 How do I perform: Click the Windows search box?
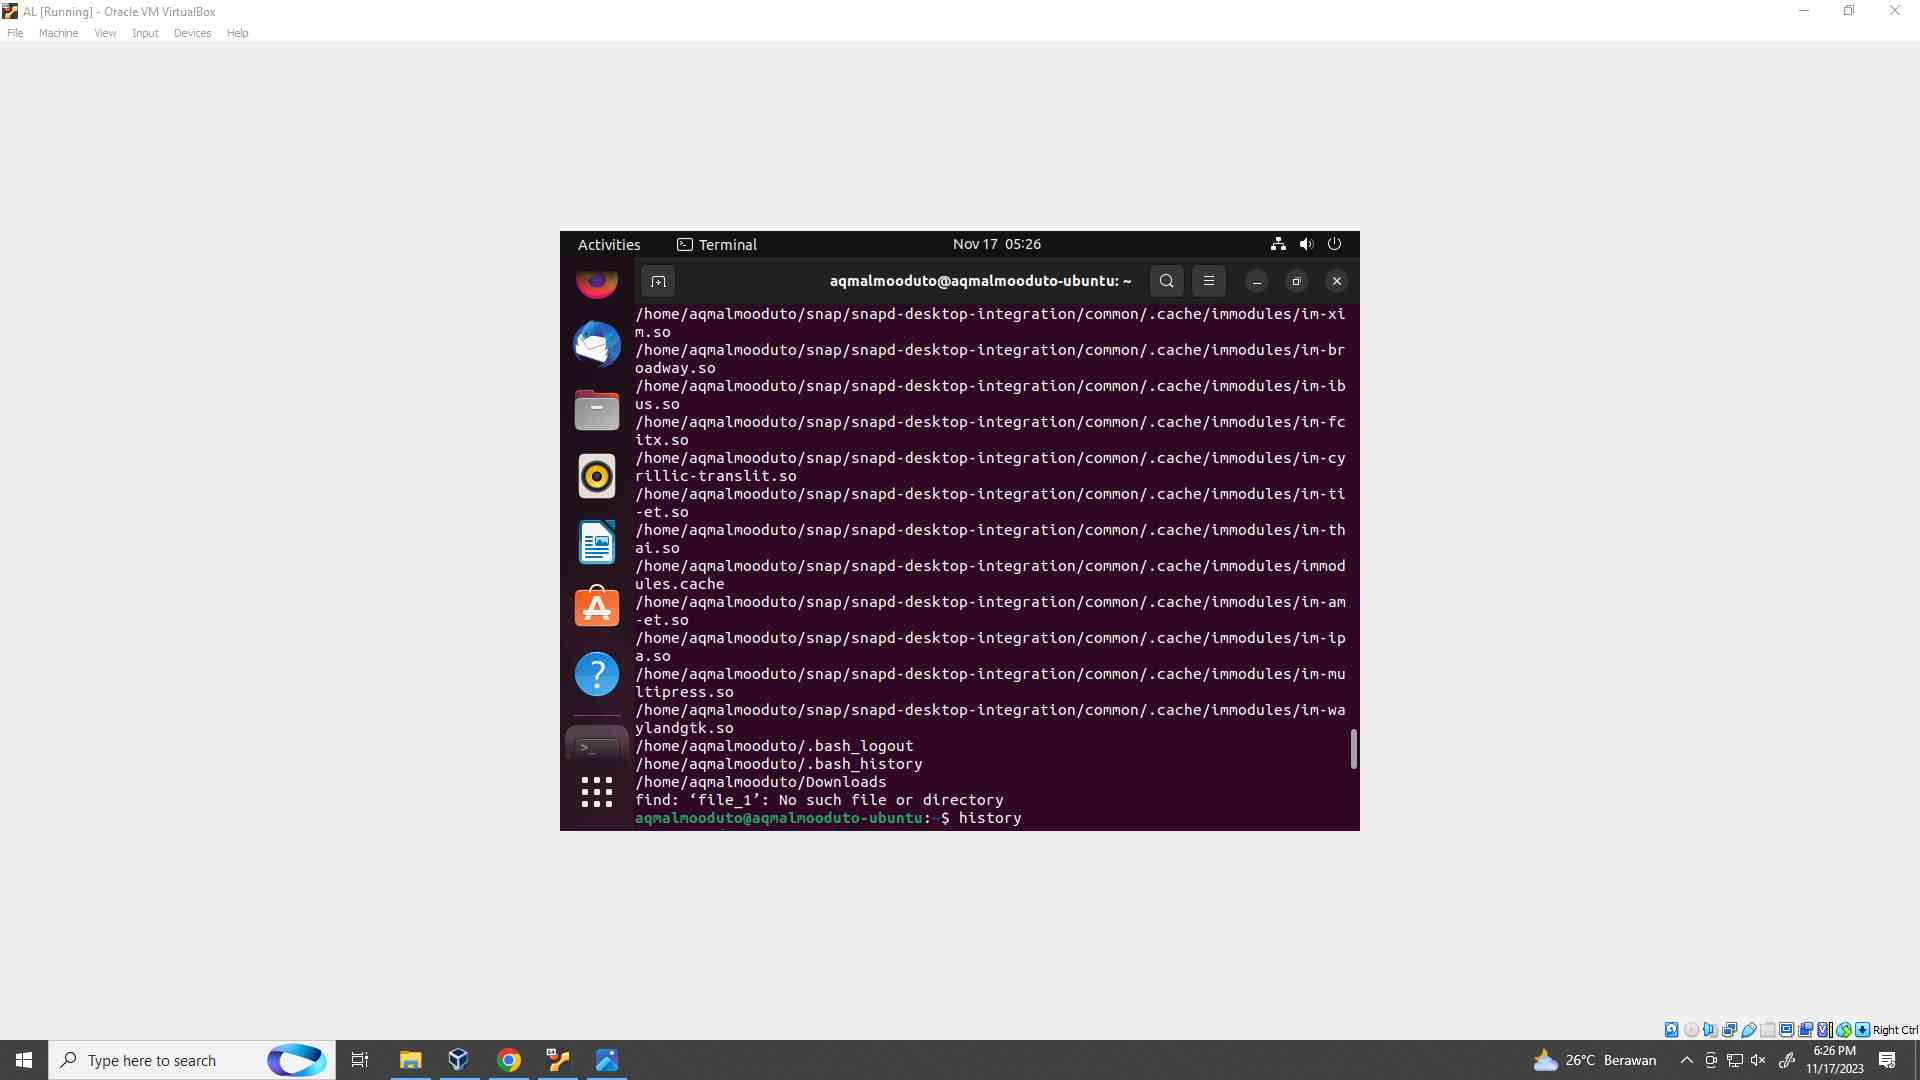pyautogui.click(x=192, y=1060)
